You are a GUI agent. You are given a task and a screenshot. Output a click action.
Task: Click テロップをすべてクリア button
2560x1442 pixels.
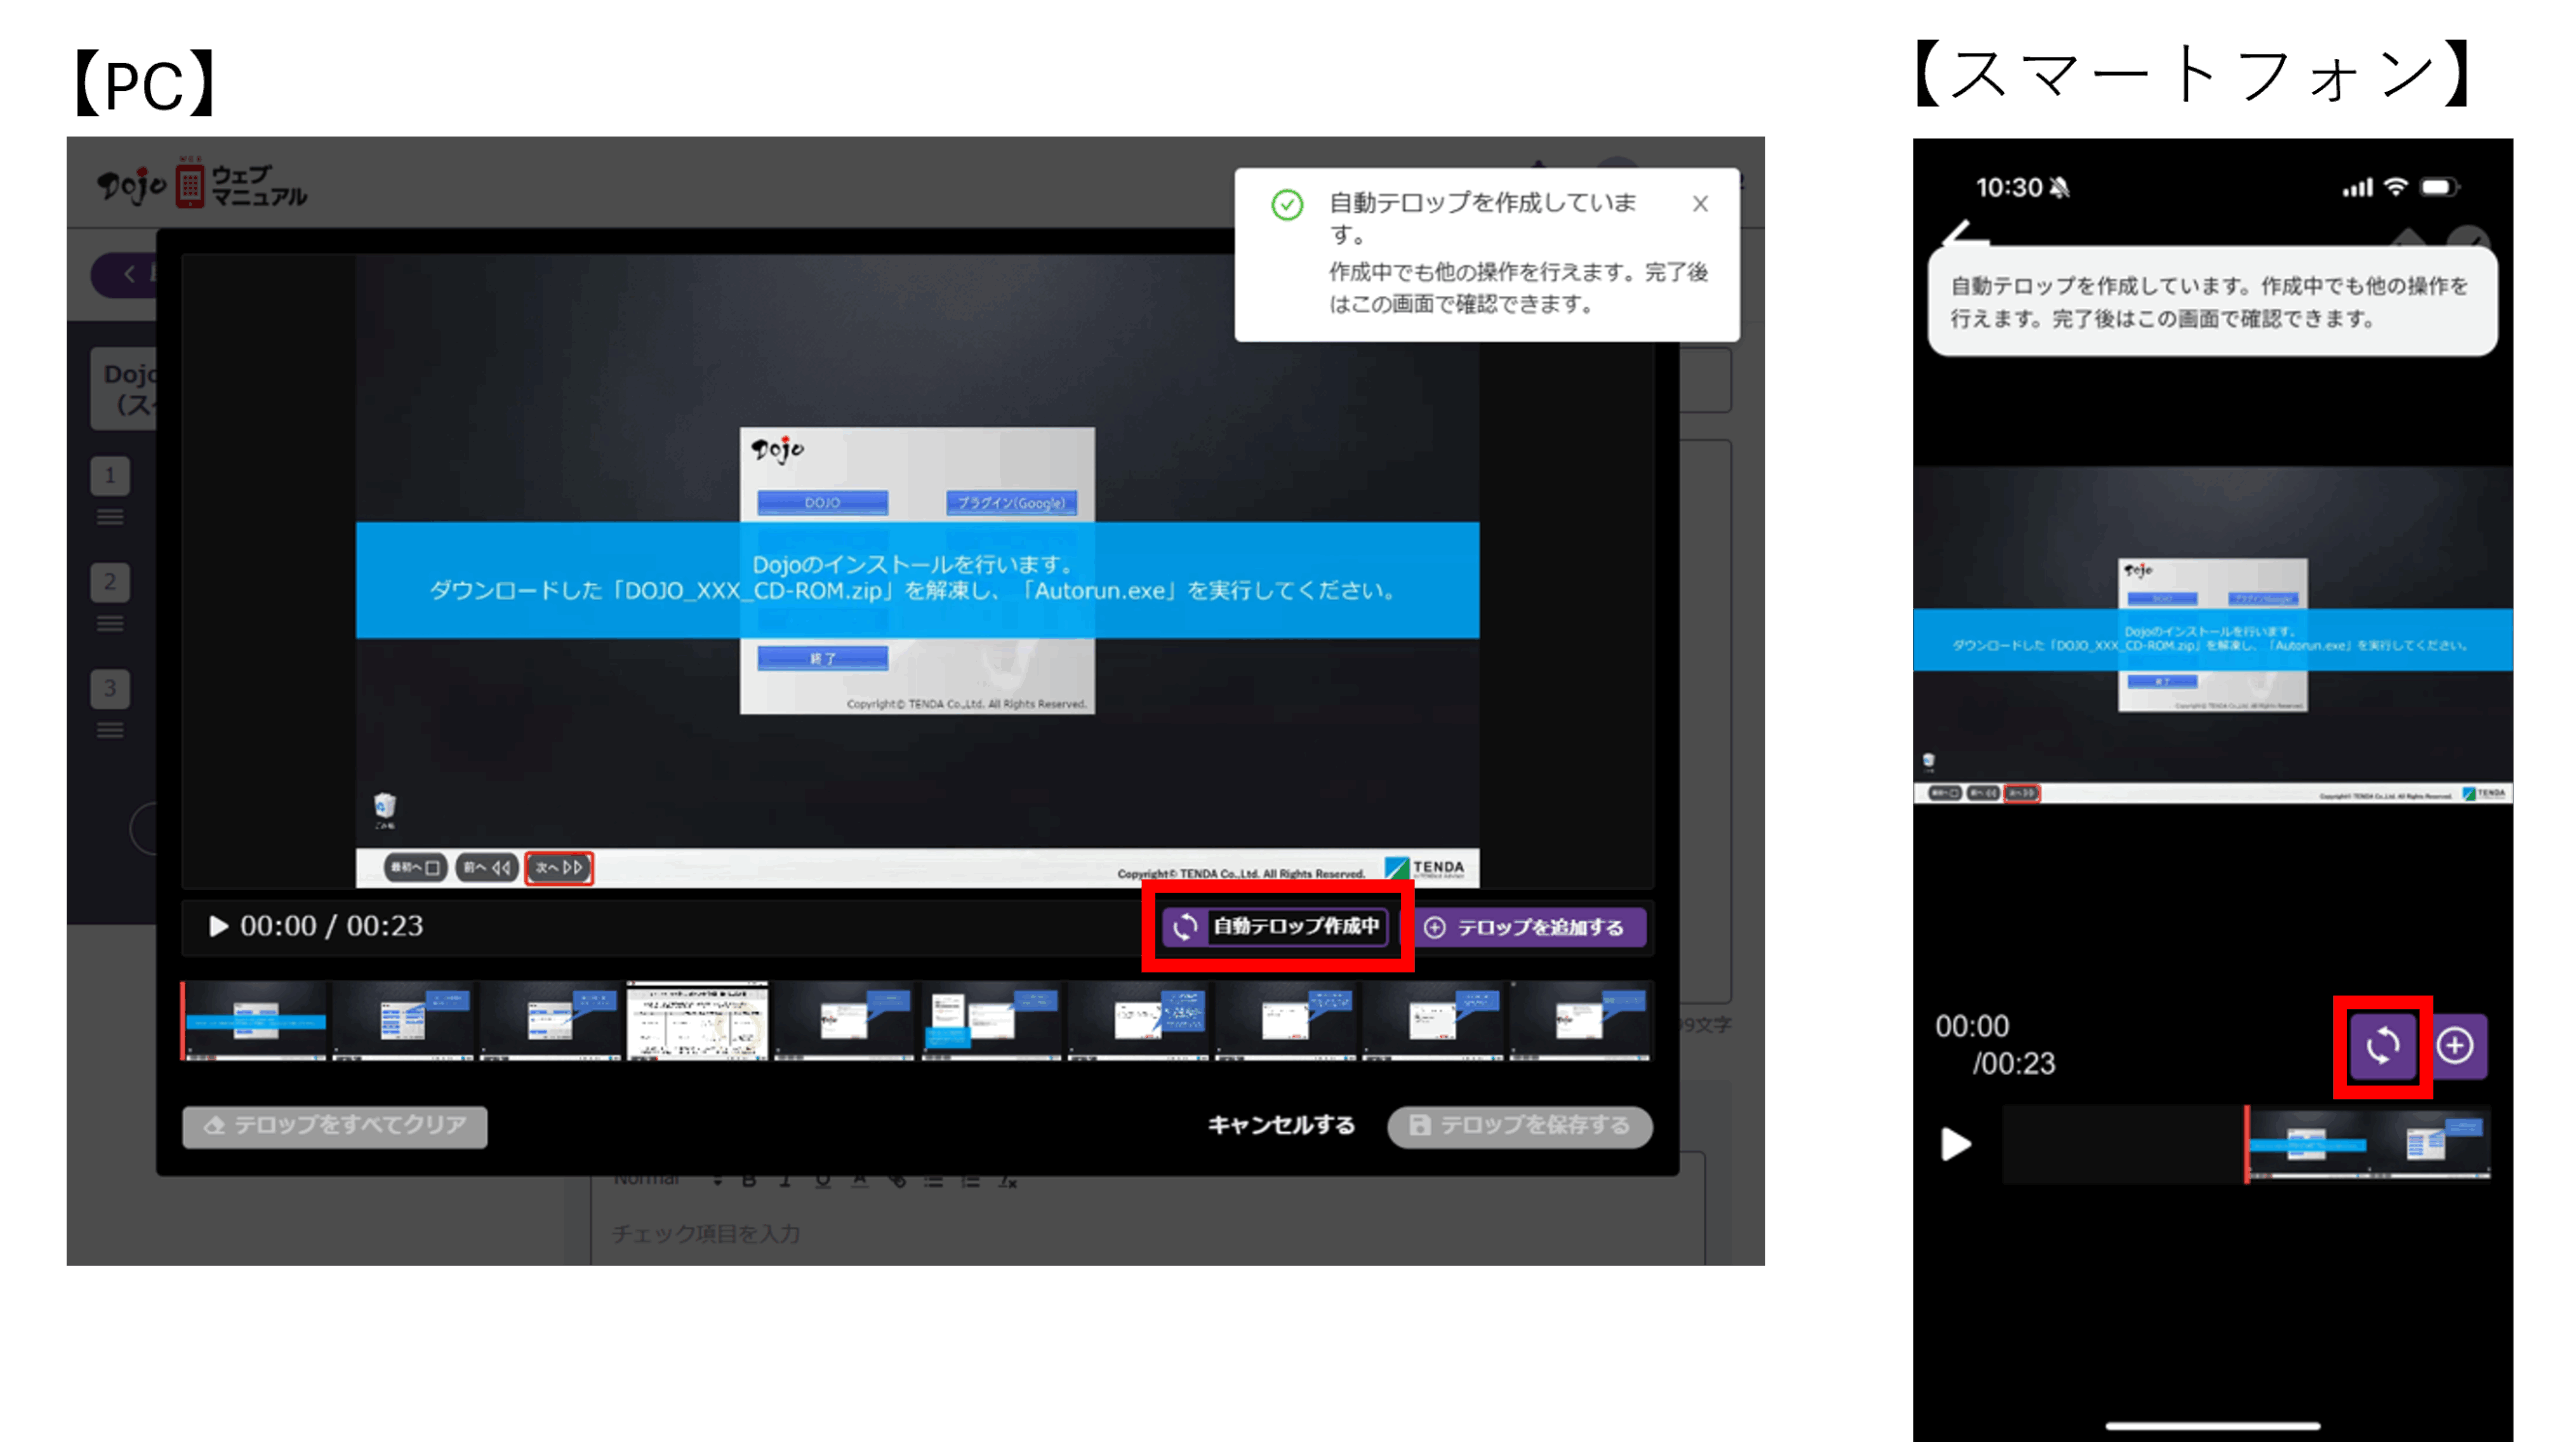[x=335, y=1126]
